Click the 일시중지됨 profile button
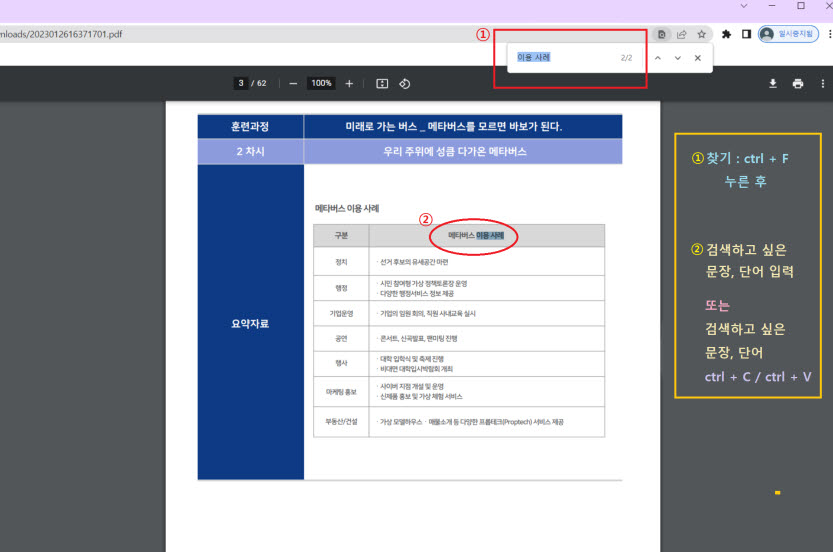This screenshot has width=833, height=552. point(788,34)
